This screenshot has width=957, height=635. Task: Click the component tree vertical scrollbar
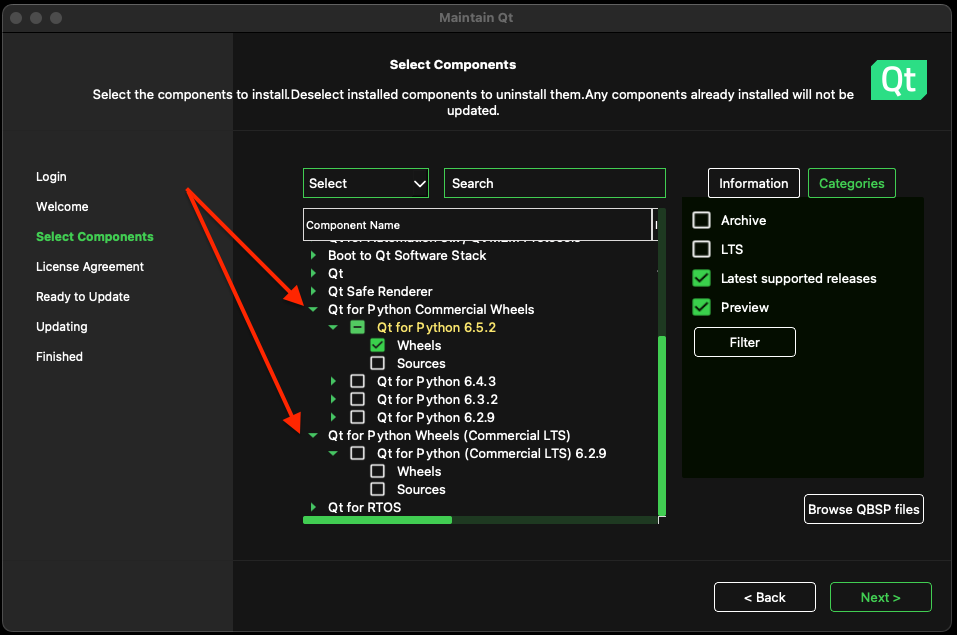[660, 420]
